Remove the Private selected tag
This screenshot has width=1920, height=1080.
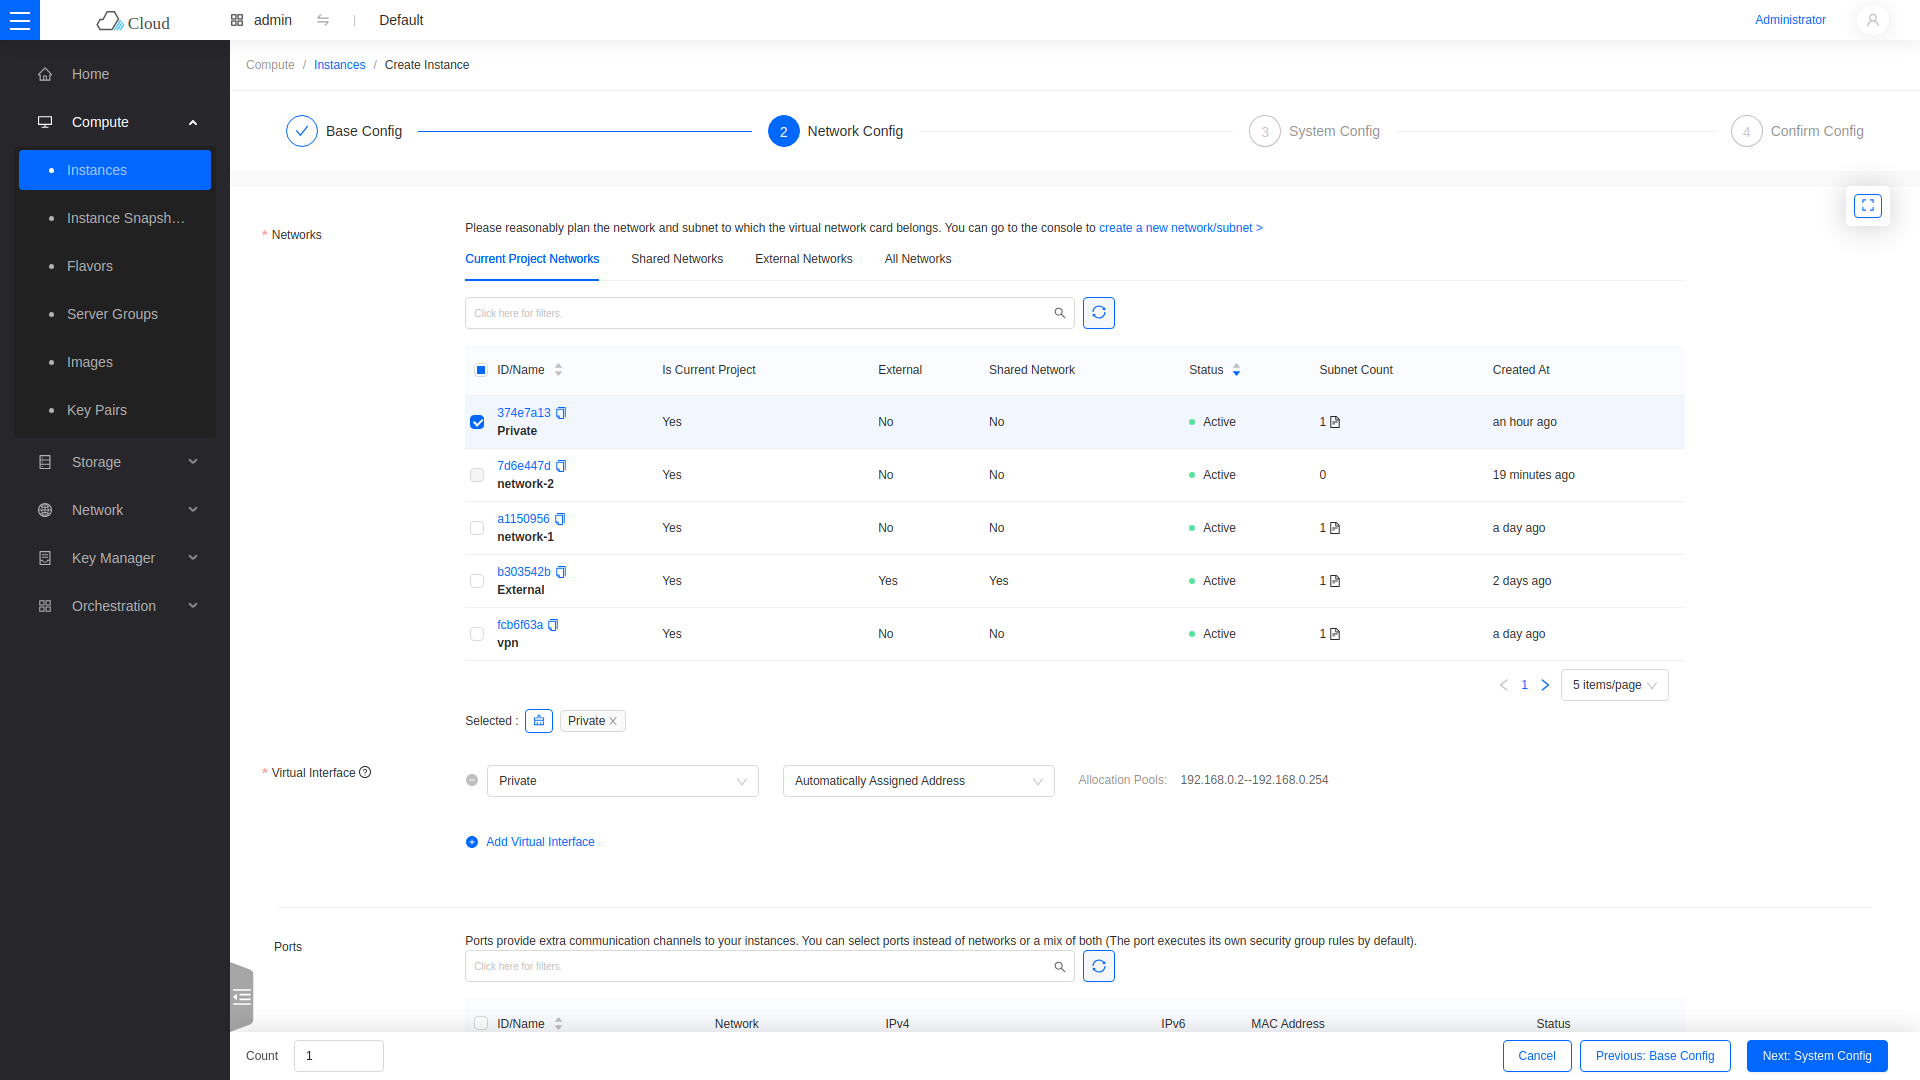613,721
